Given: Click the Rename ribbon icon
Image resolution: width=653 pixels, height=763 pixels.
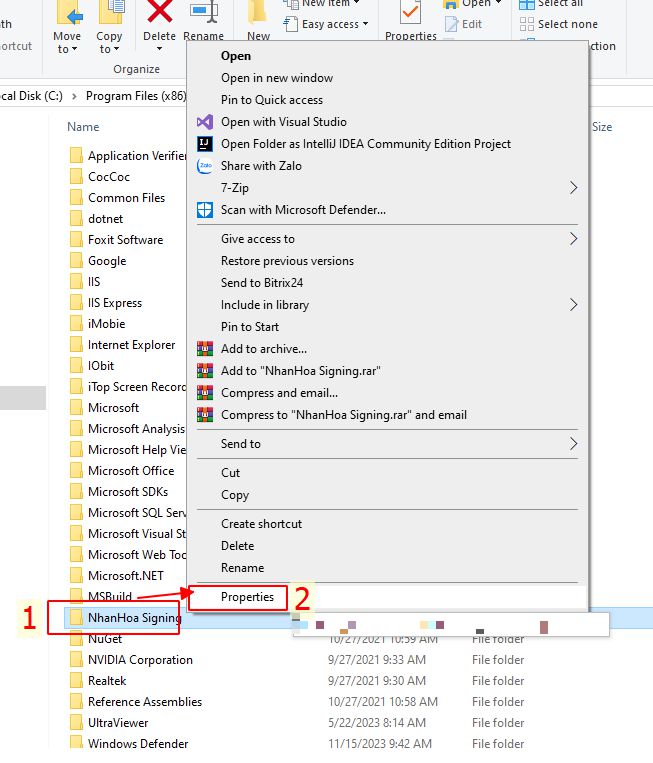Looking at the screenshot, I should tap(203, 13).
